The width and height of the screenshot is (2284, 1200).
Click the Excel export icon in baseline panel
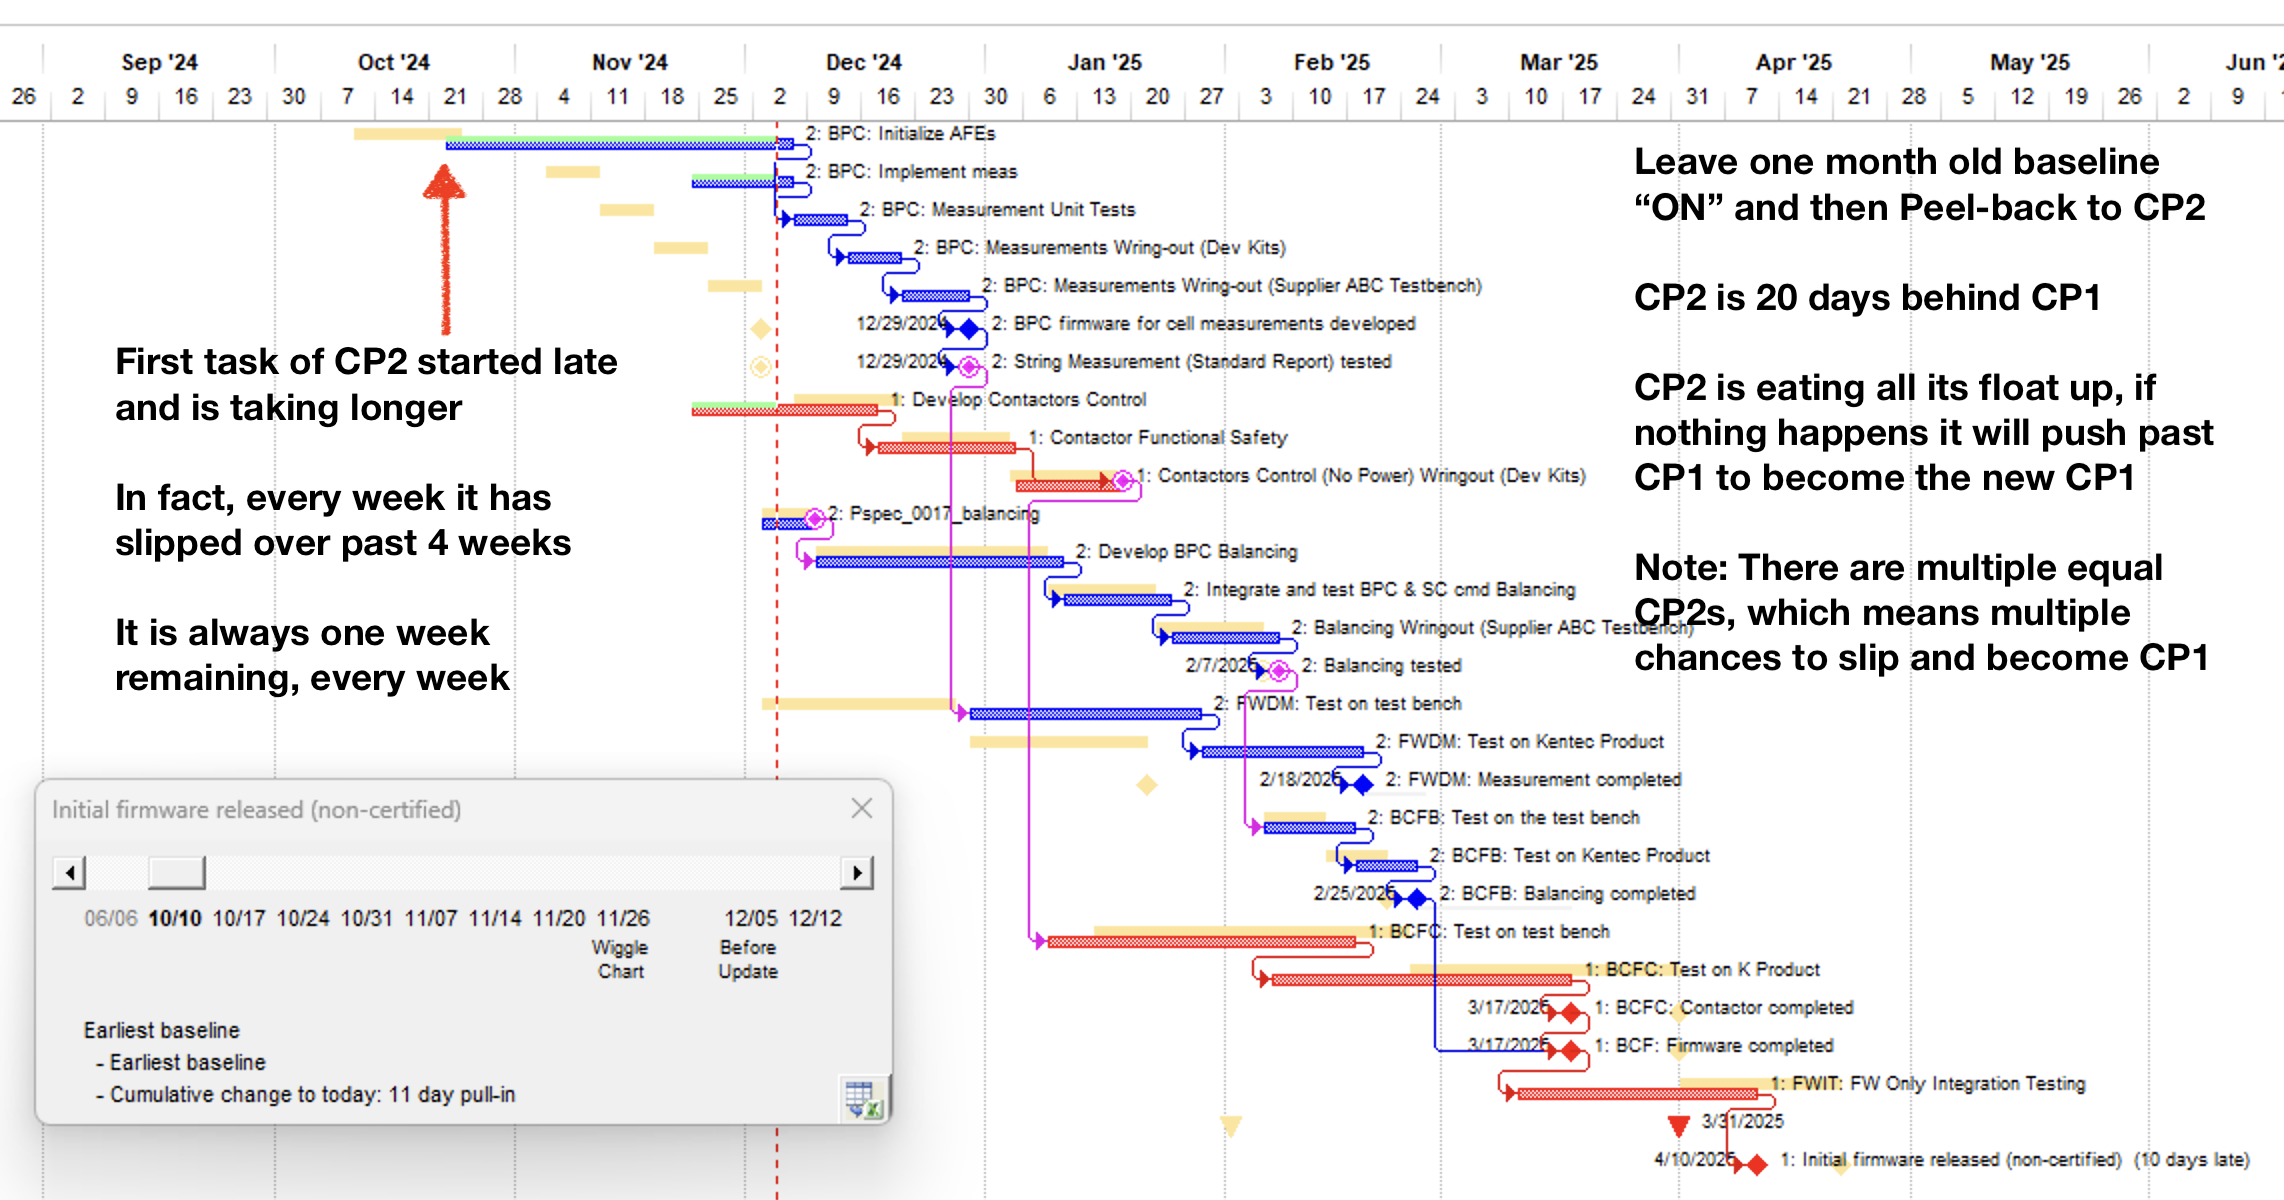click(x=863, y=1098)
